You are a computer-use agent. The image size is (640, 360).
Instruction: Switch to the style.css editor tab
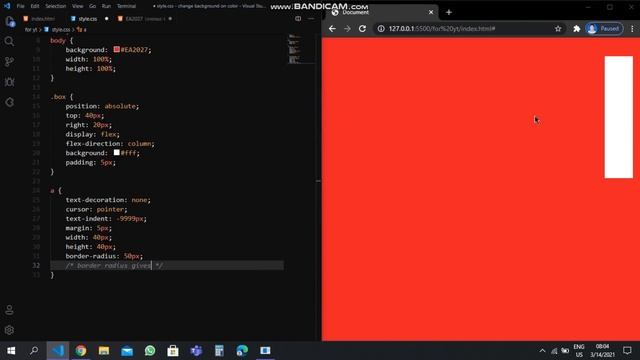pos(87,19)
